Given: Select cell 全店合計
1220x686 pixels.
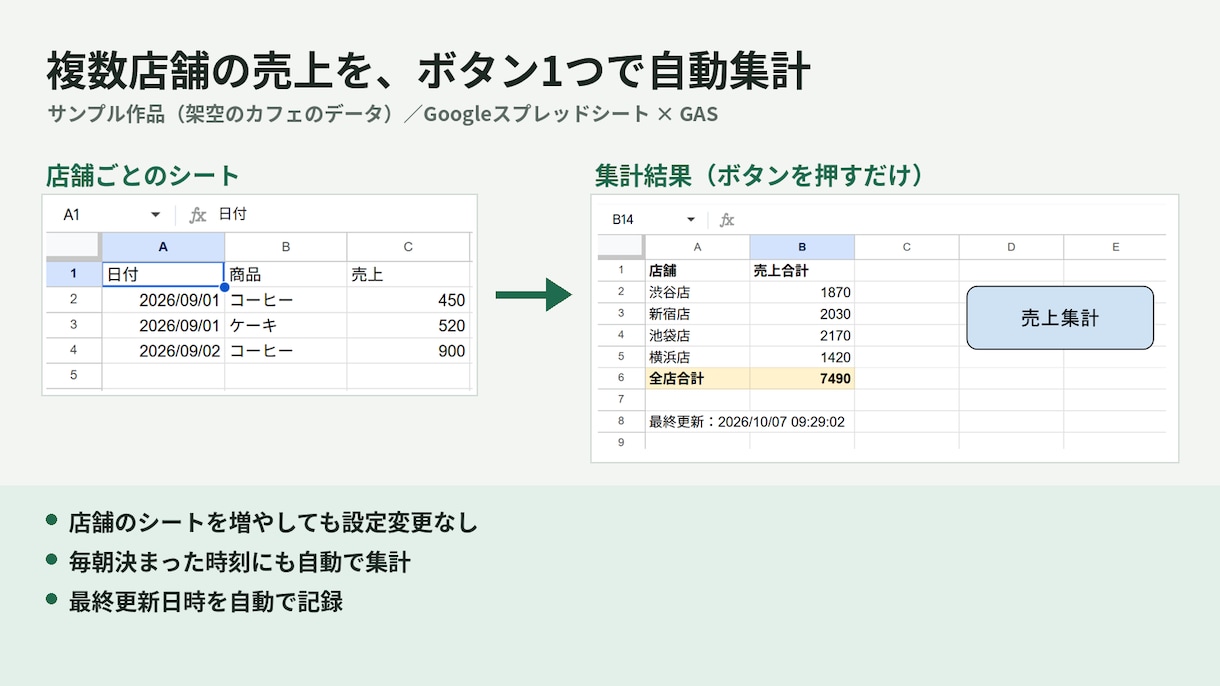Looking at the screenshot, I should 697,379.
